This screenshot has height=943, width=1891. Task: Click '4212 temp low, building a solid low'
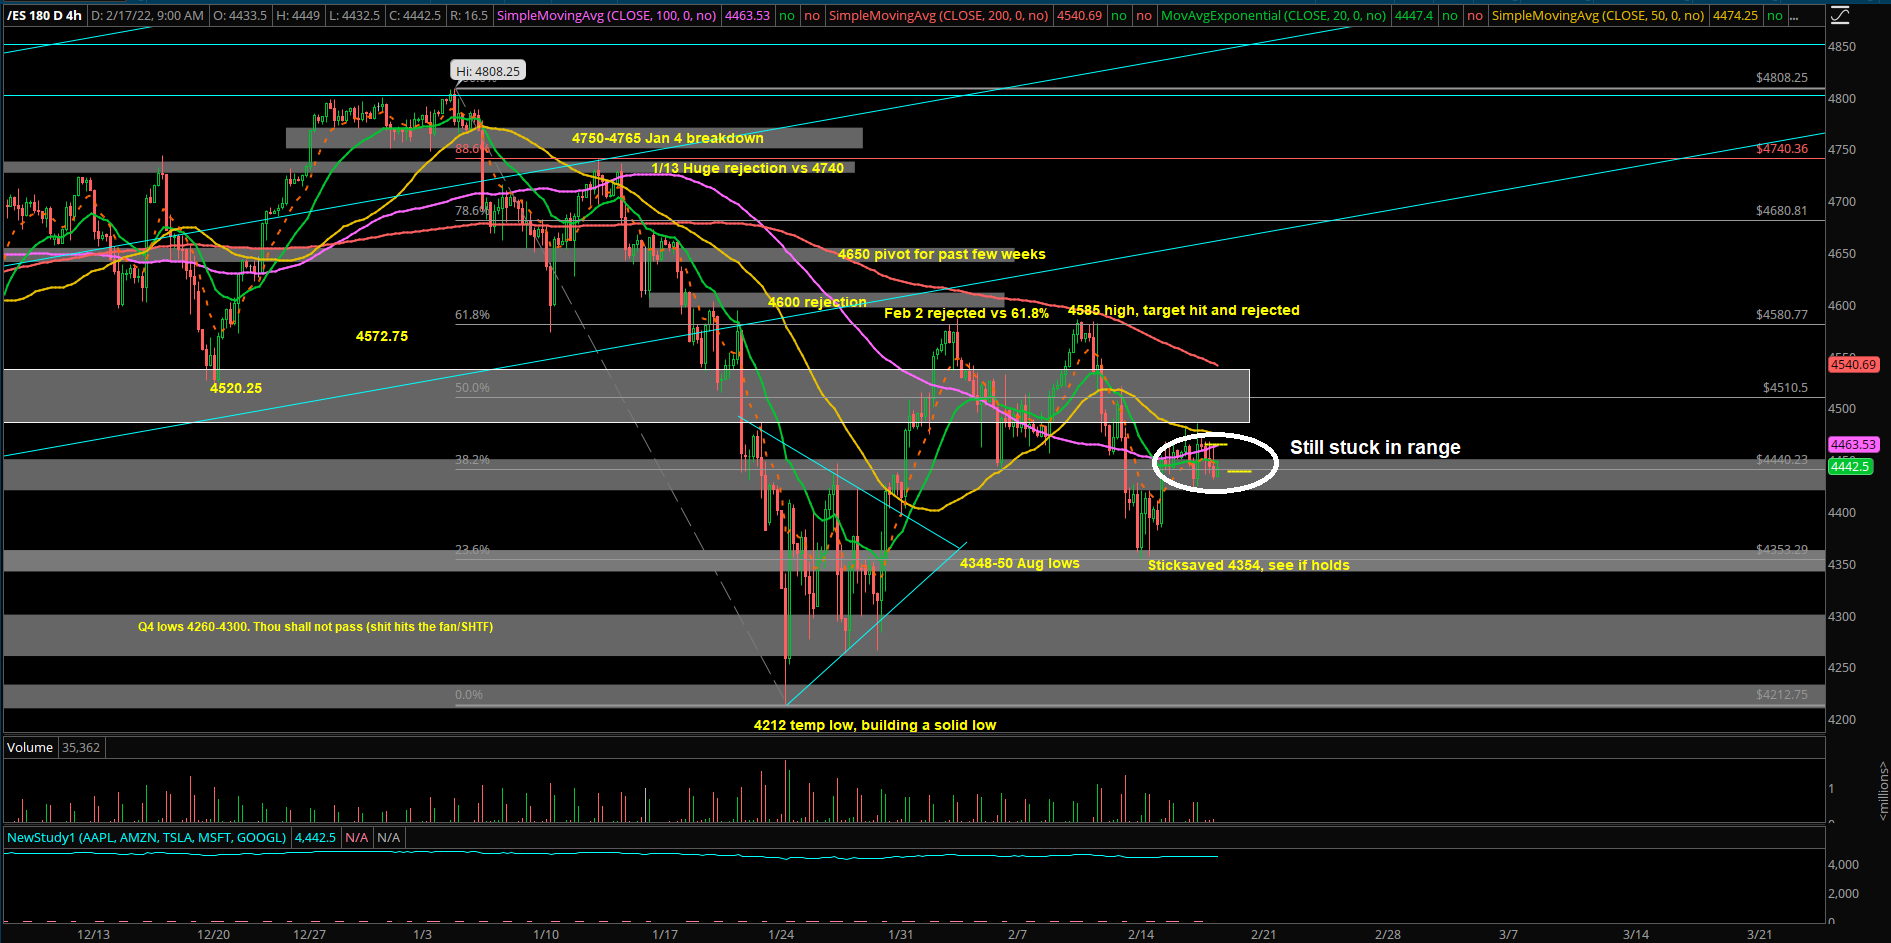click(875, 725)
